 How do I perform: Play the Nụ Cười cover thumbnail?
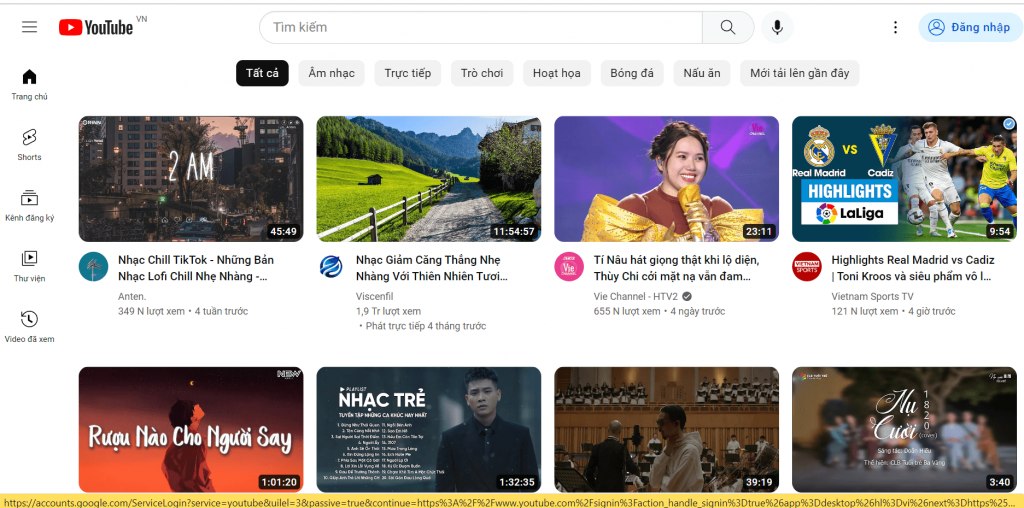point(904,430)
